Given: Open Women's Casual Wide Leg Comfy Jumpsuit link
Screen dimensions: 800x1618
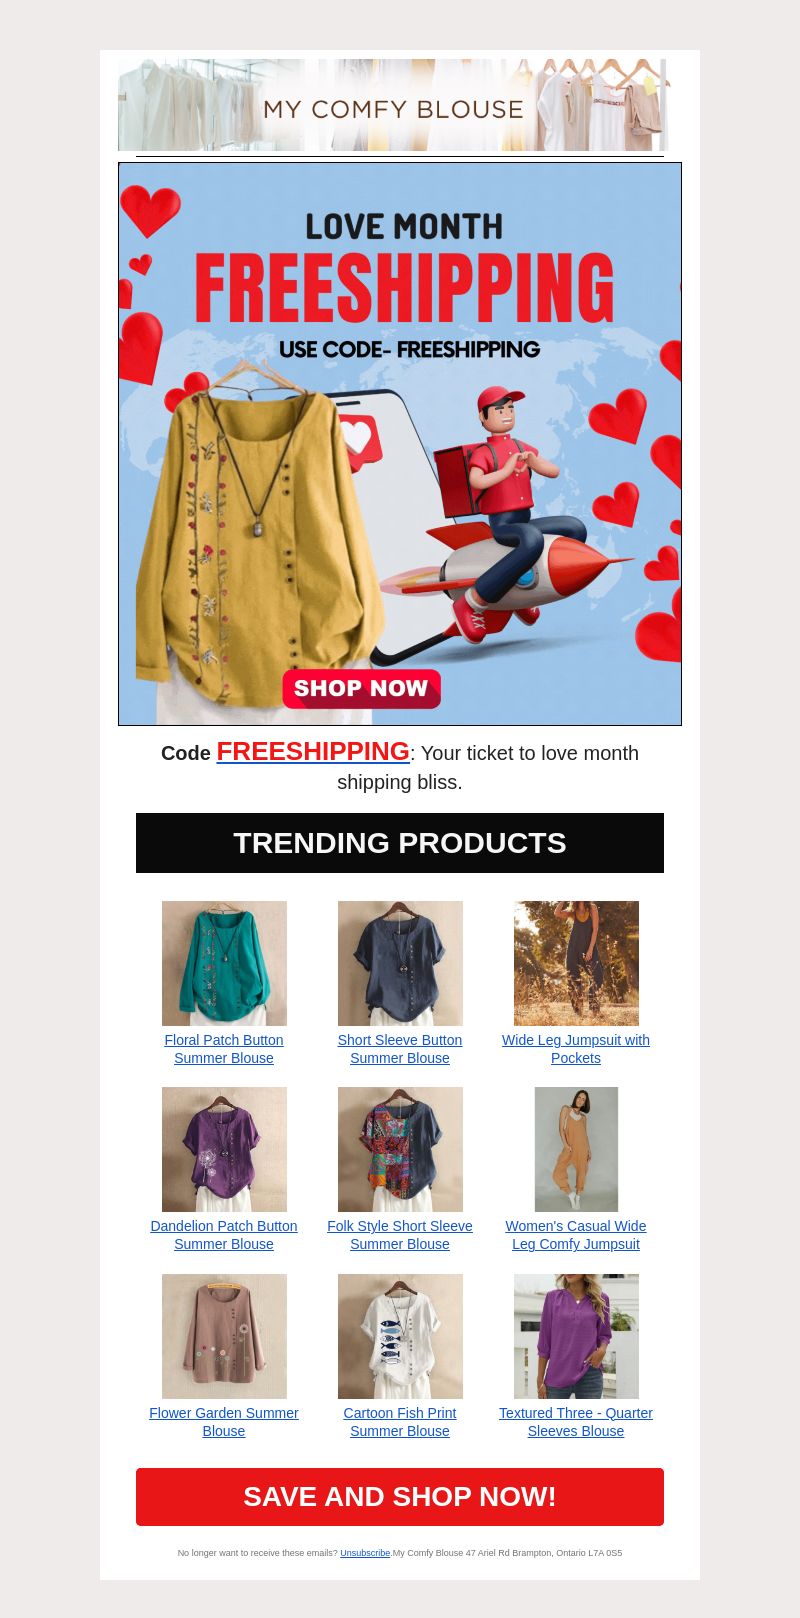Looking at the screenshot, I should (x=576, y=1235).
